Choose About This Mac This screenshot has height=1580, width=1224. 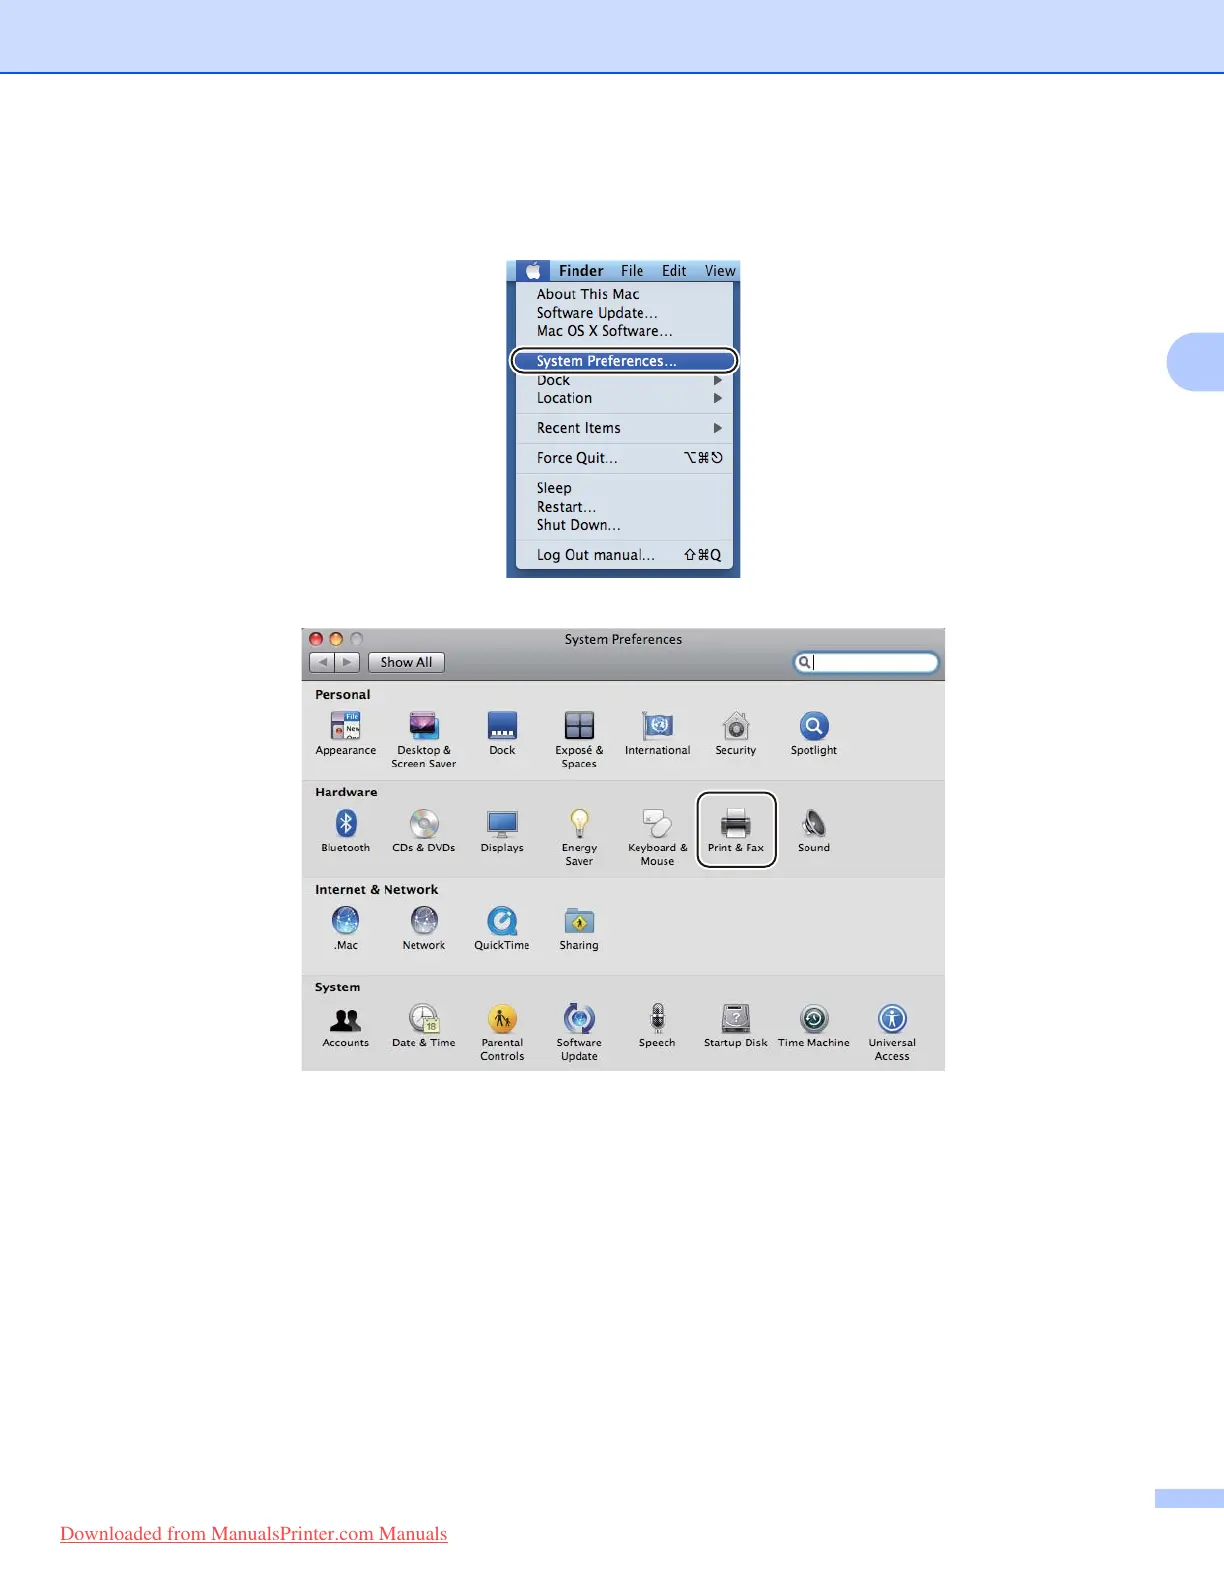pos(625,294)
